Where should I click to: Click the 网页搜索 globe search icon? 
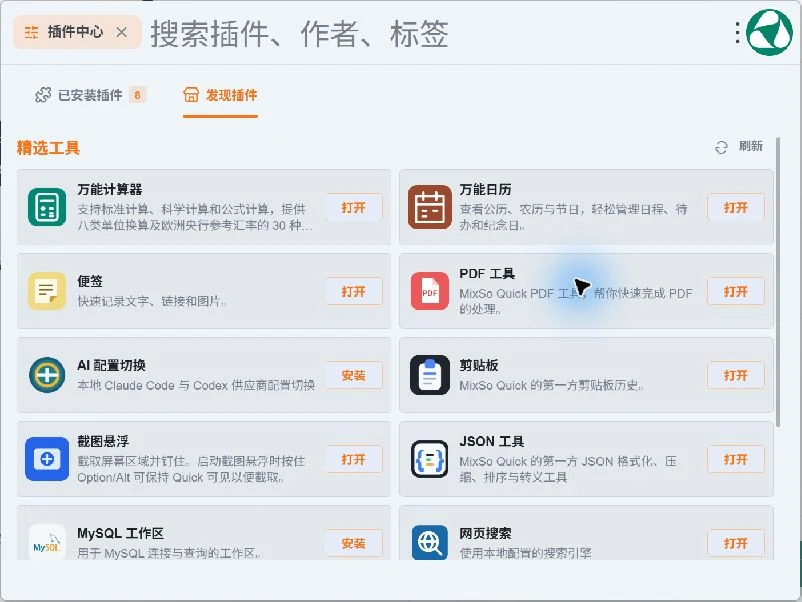(x=430, y=542)
